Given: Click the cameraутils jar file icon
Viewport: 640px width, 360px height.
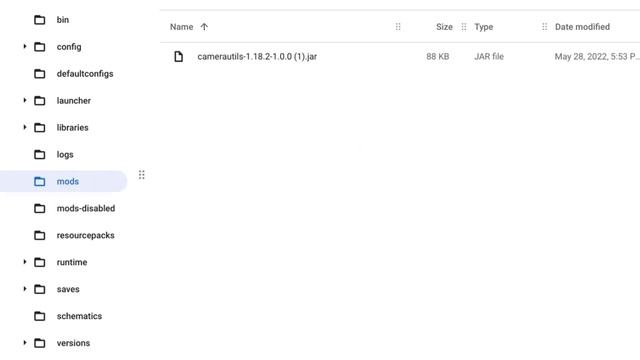Looking at the screenshot, I should [x=178, y=56].
